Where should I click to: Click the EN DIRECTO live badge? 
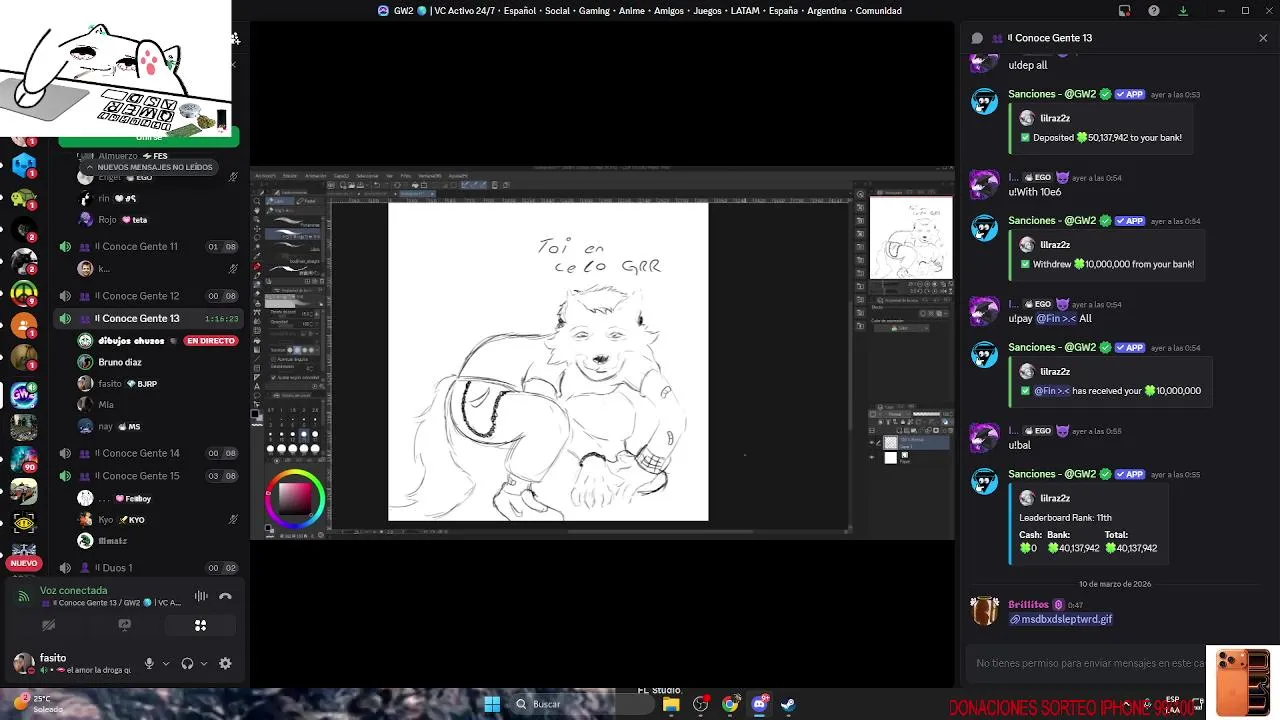tap(211, 341)
